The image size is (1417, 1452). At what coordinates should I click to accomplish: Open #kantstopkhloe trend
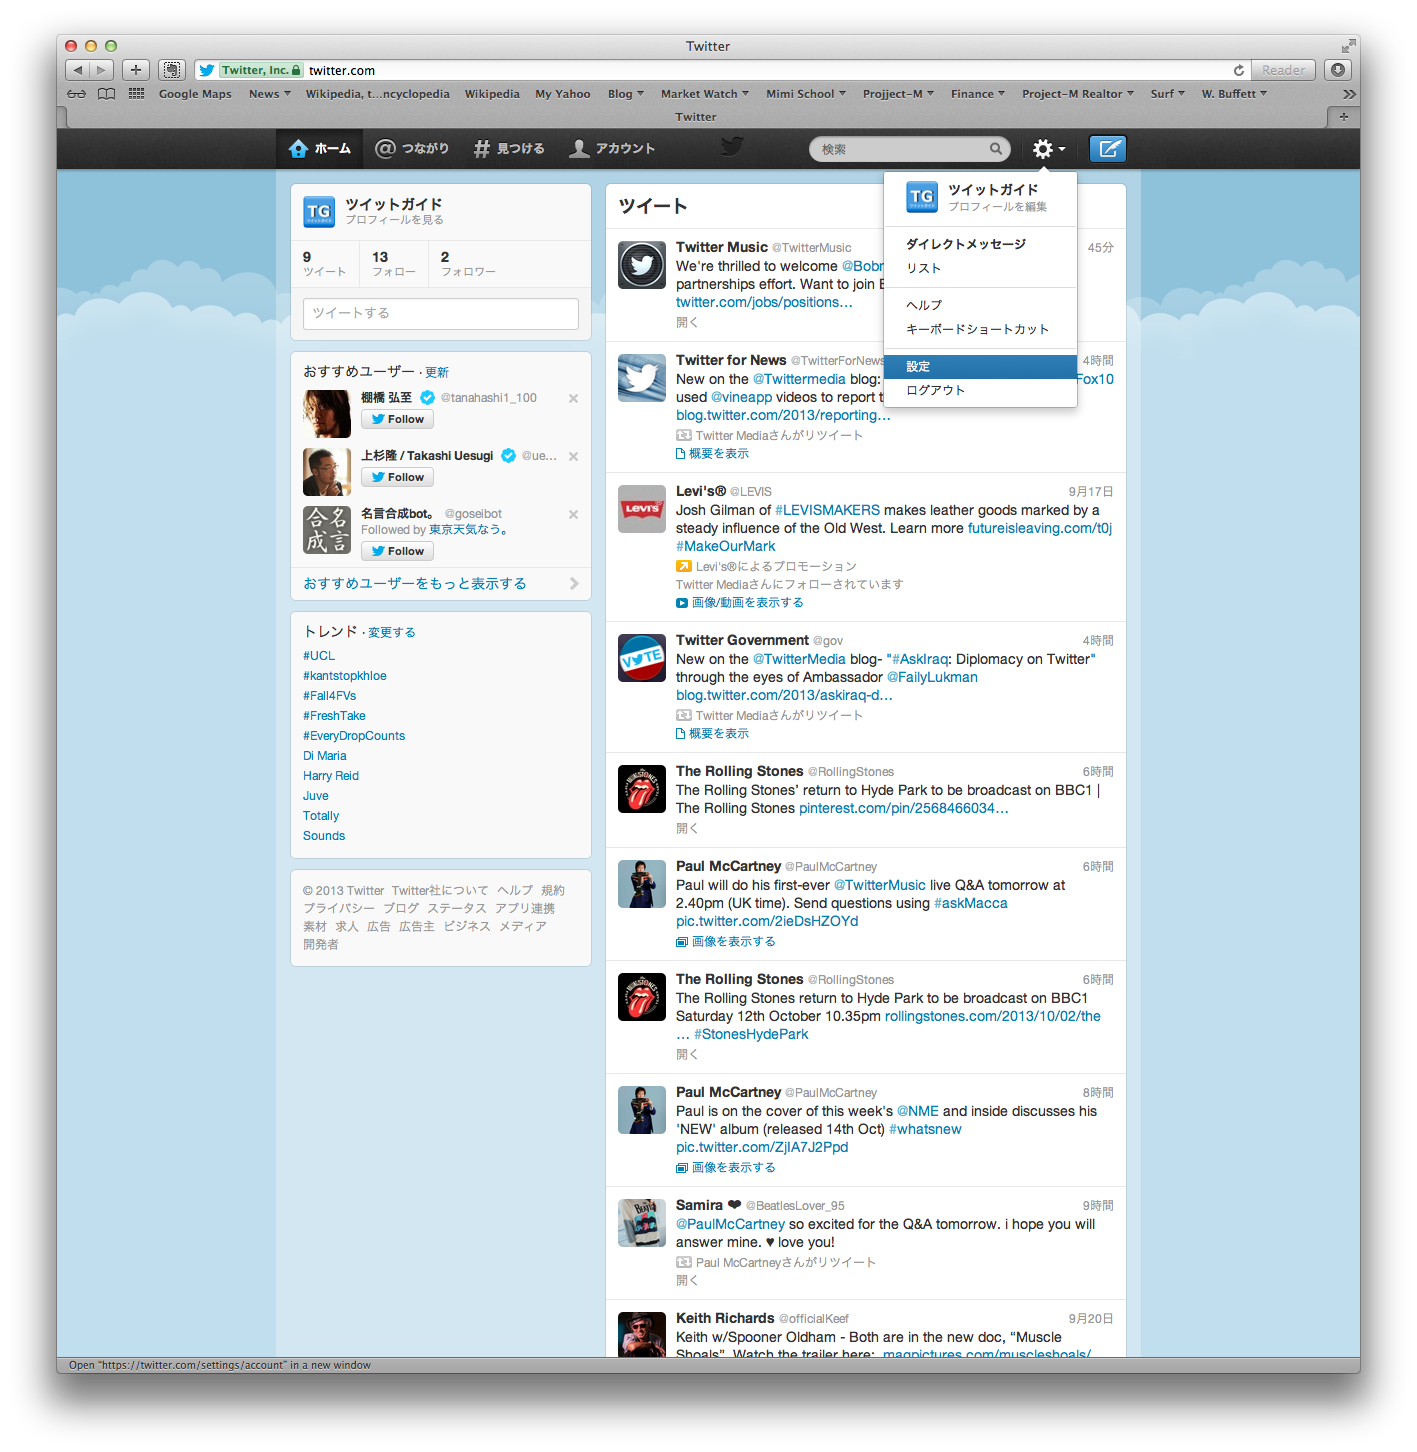click(x=345, y=676)
